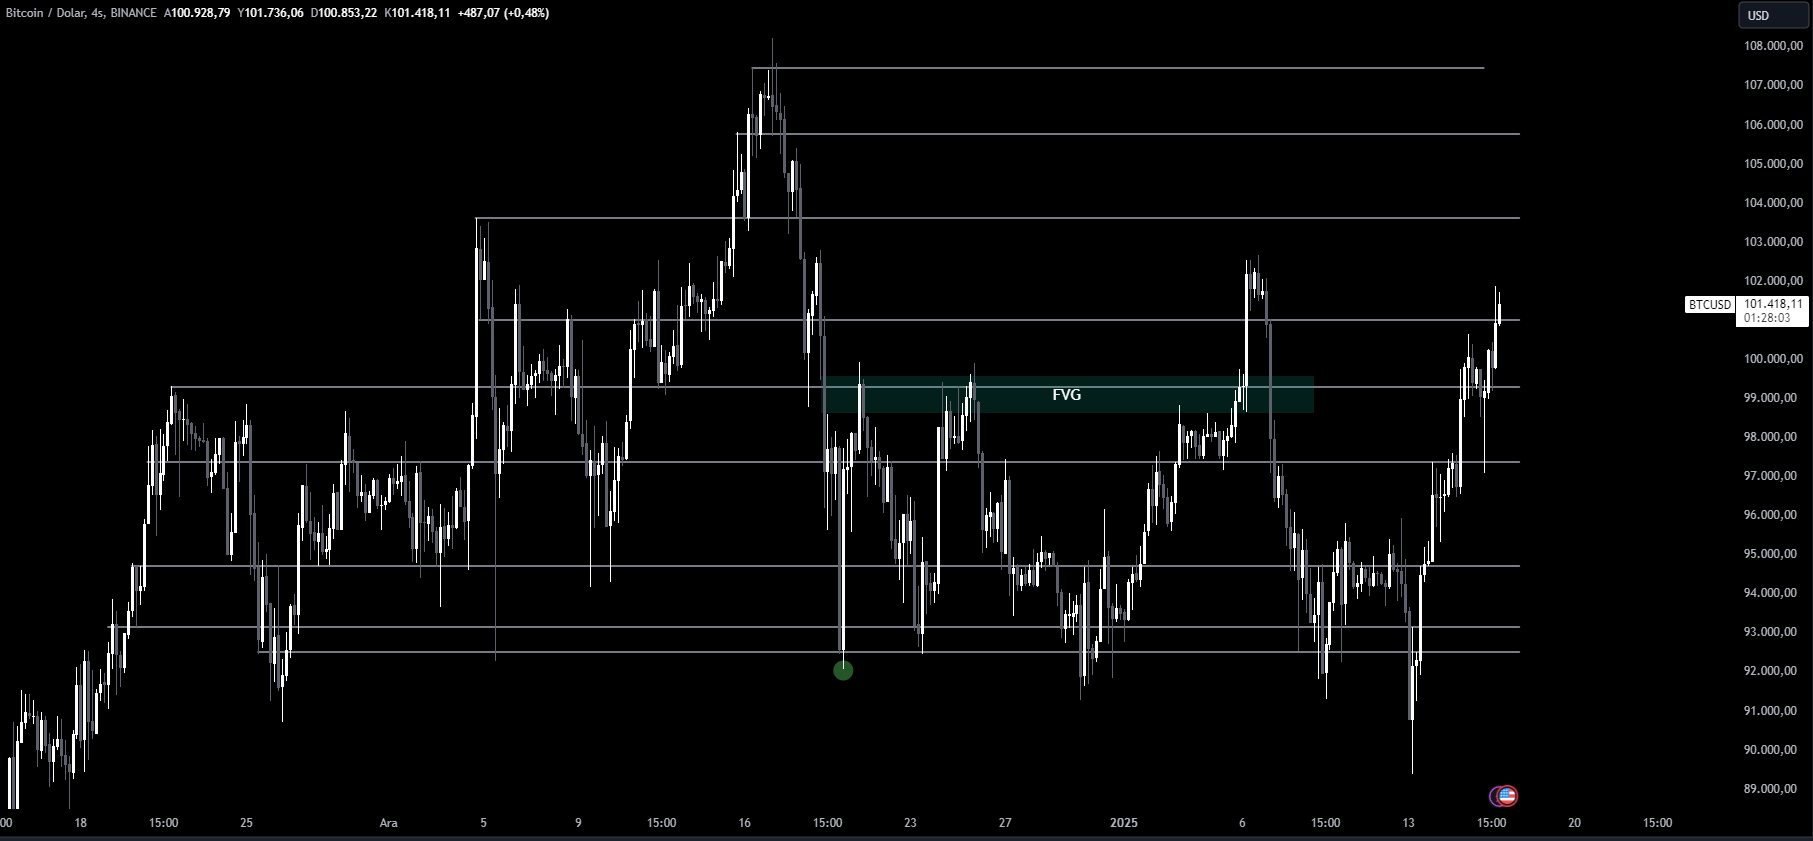Click the 89.000,00 price axis label
Viewport: 1813px width, 841px height.
1770,789
